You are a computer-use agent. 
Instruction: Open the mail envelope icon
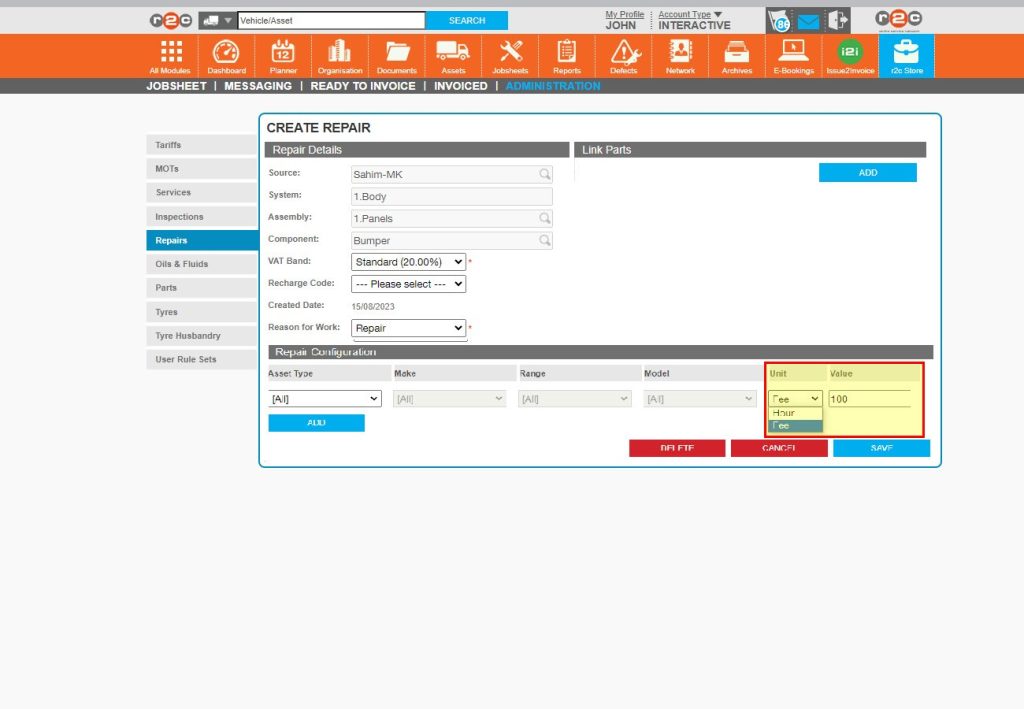[808, 22]
